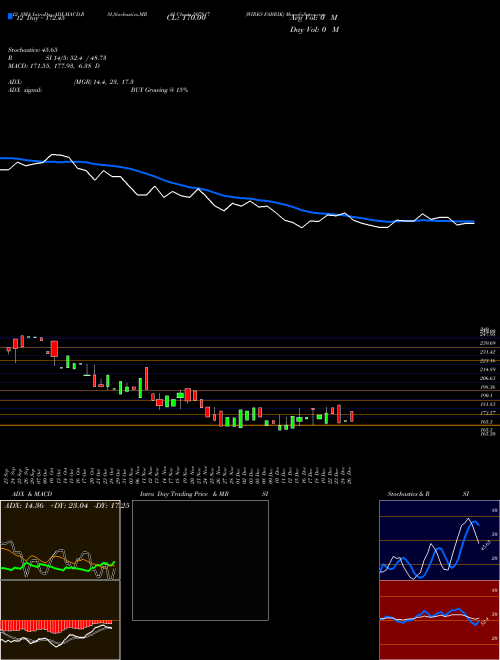Screen dimensions: 500x660
Task: Click the blue 12 Day legend square
Action: [x=11, y=16]
